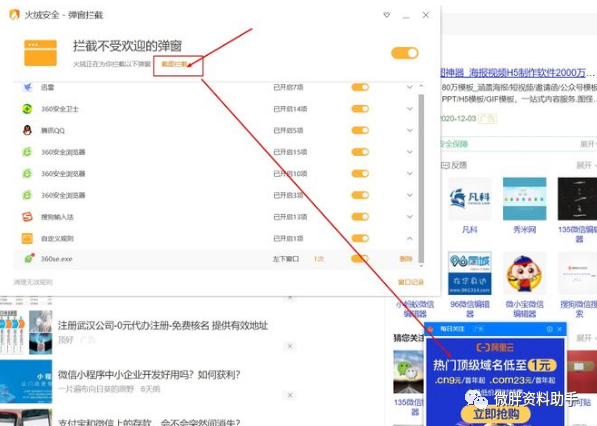Click 立即抢购 button in the ad
Viewport: 597px width, 426px height.
pyautogui.click(x=496, y=414)
